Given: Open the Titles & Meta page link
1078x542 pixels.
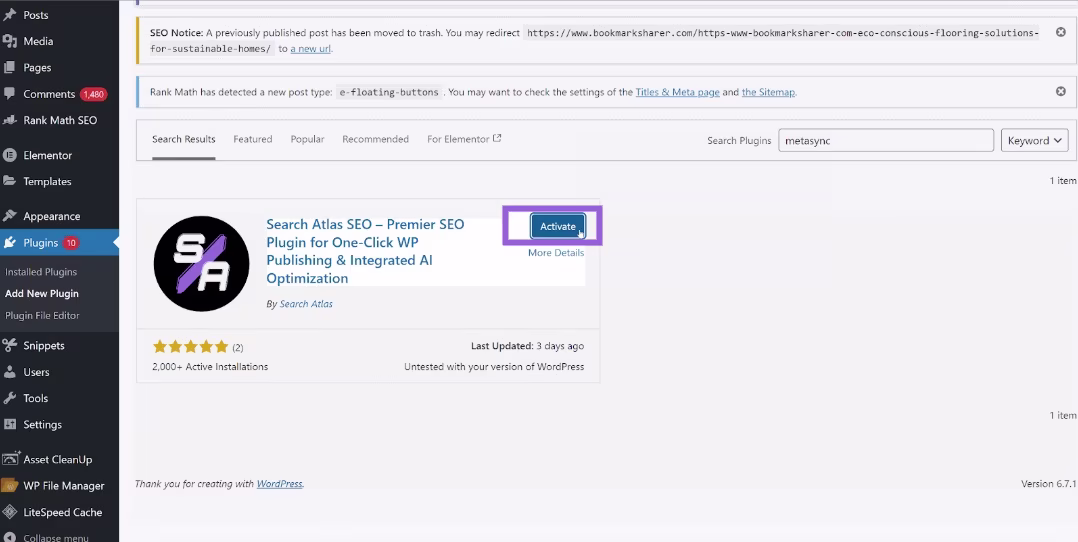Looking at the screenshot, I should pos(677,92).
